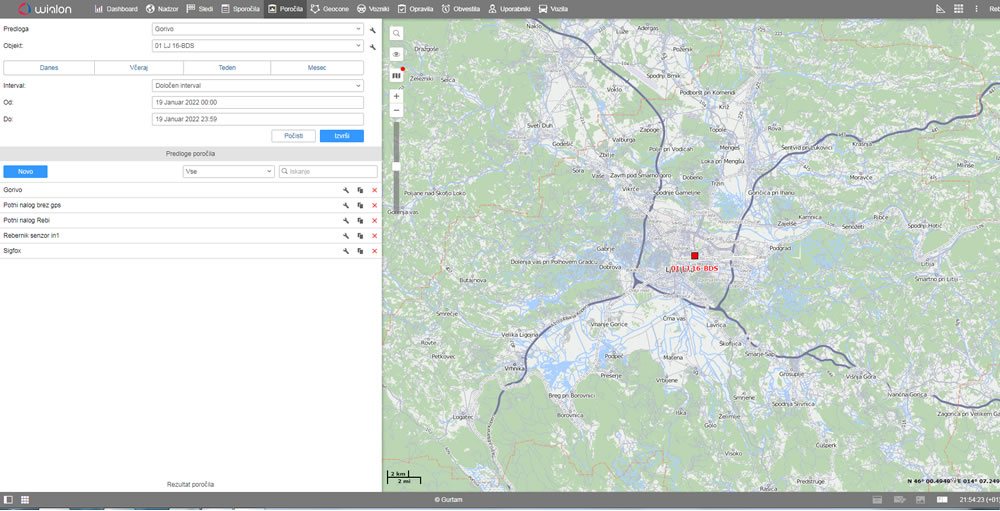Copy the Potni nalog Rebi template
The width and height of the screenshot is (1000, 511).
(360, 221)
